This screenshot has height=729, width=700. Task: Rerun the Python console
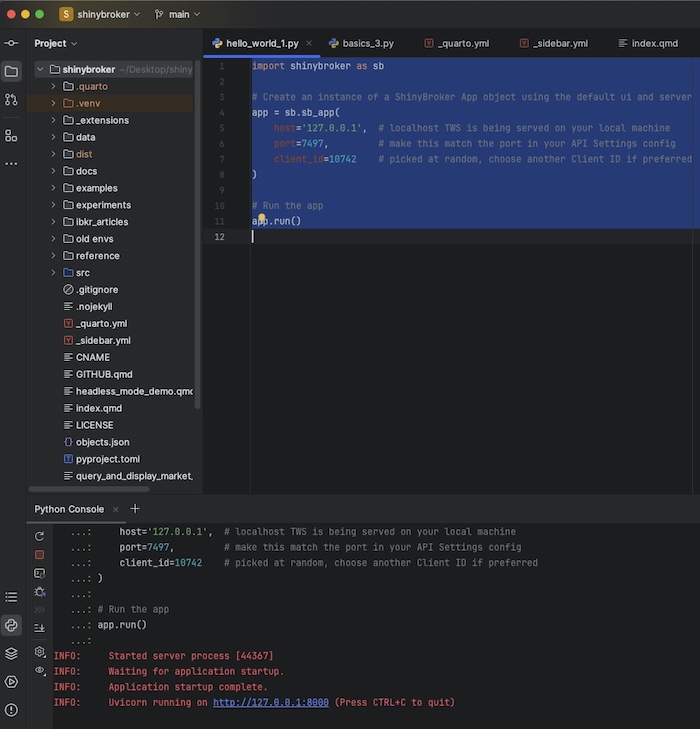coord(40,536)
